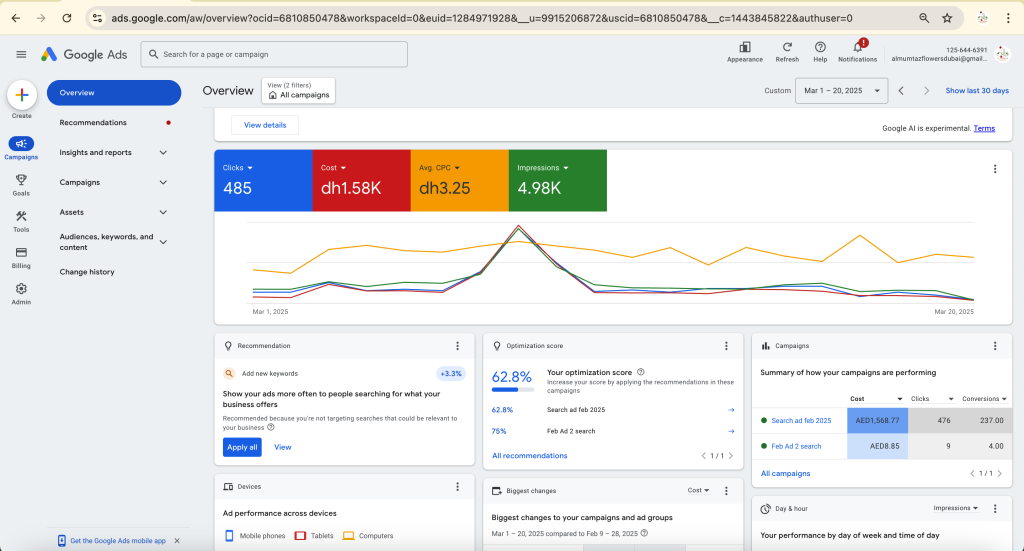
Task: Reload the browser page
Action: (67, 18)
